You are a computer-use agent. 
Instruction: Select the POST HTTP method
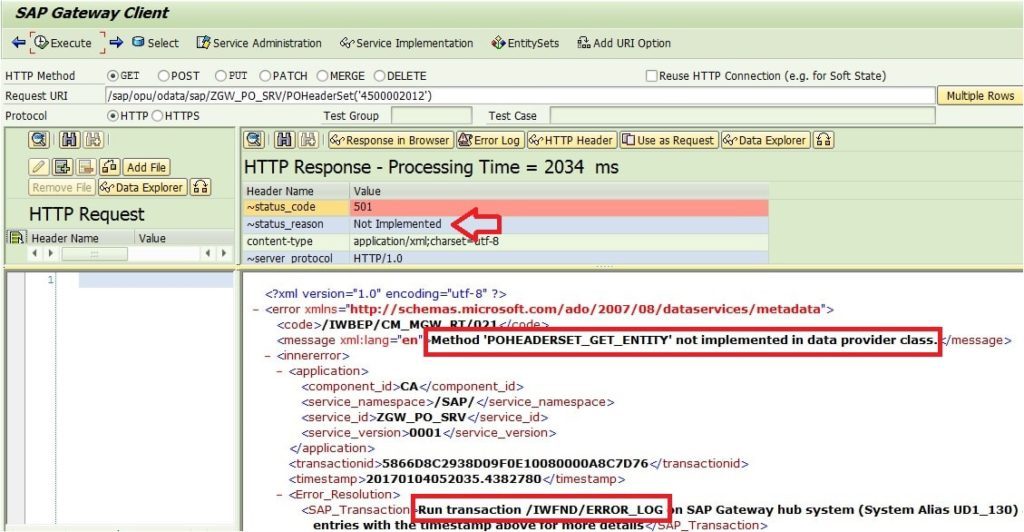pos(163,76)
